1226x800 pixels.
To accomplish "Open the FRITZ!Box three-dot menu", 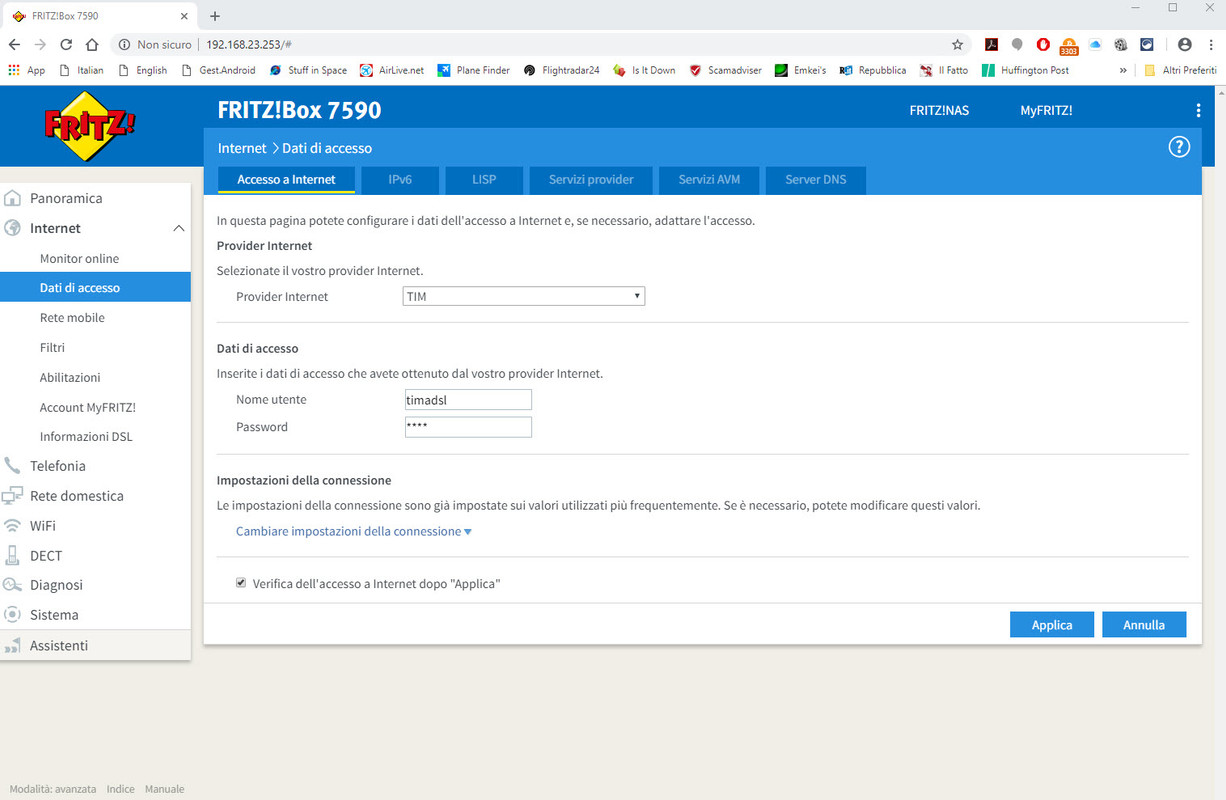I will click(1198, 110).
